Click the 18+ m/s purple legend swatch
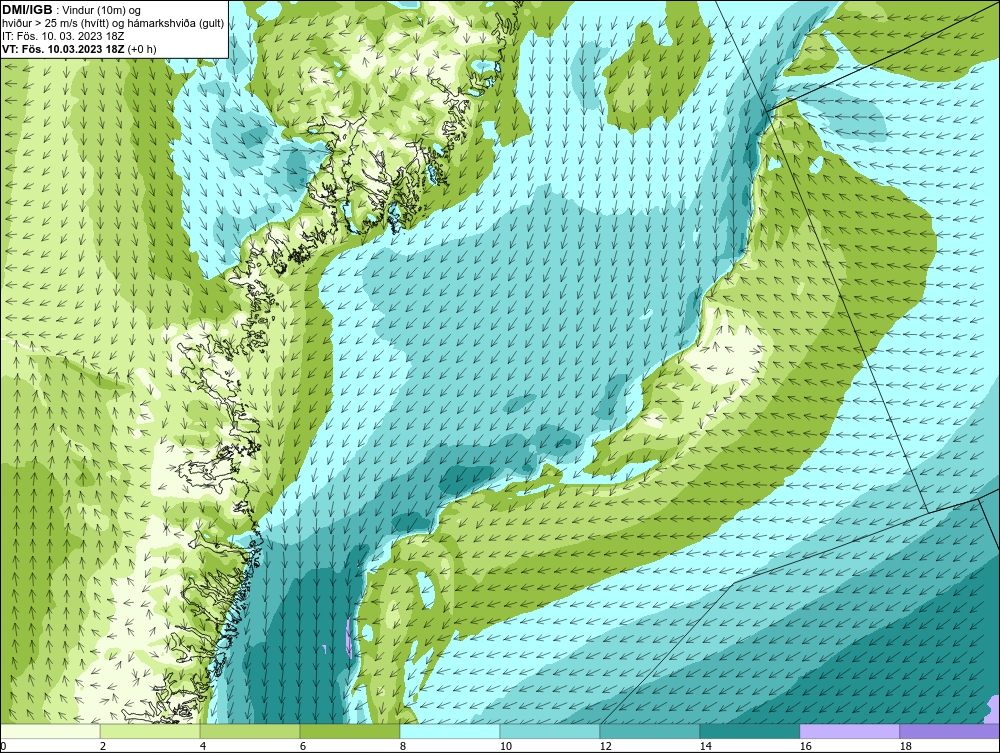 (949, 731)
